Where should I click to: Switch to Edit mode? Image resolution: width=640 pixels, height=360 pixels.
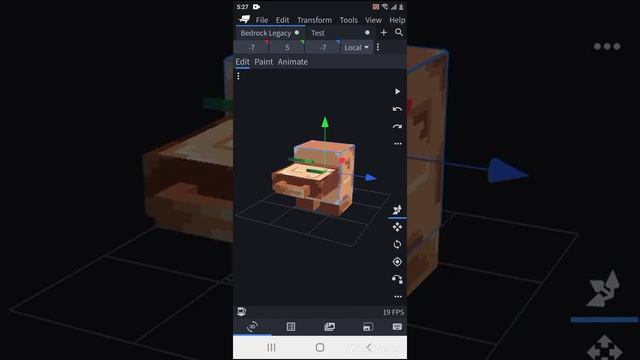coord(242,62)
